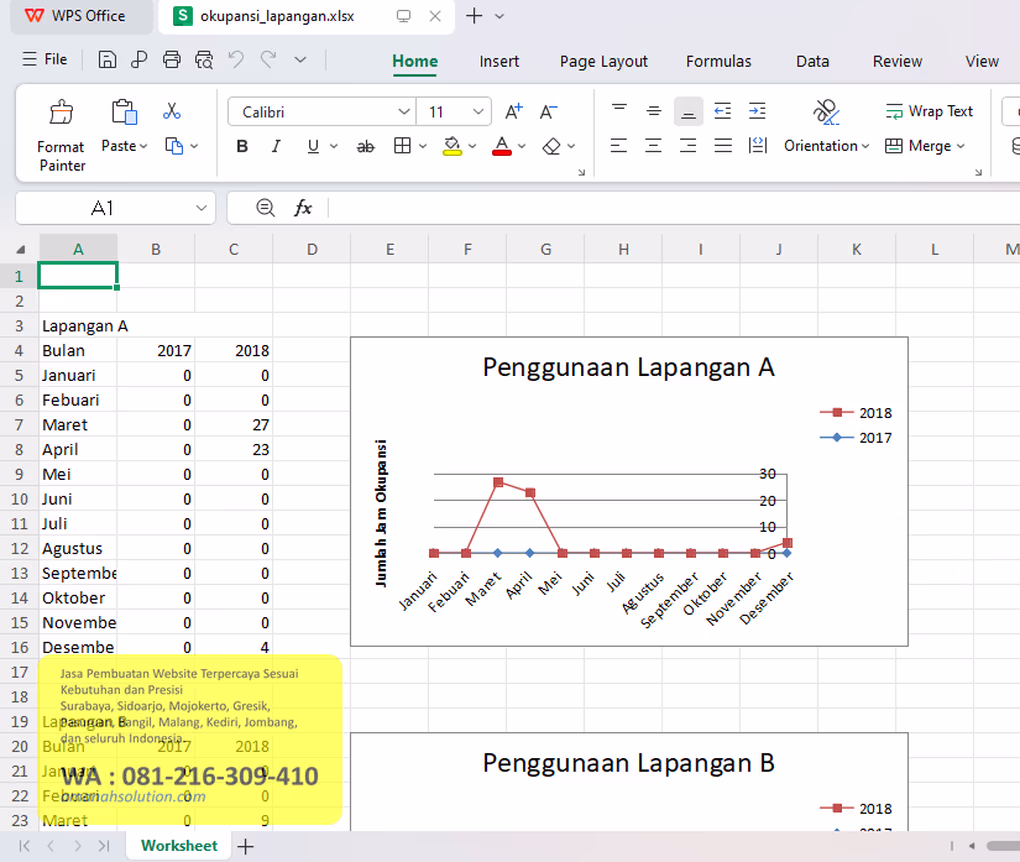This screenshot has height=862, width=1020.
Task: Click the Print icon
Action: 172,60
